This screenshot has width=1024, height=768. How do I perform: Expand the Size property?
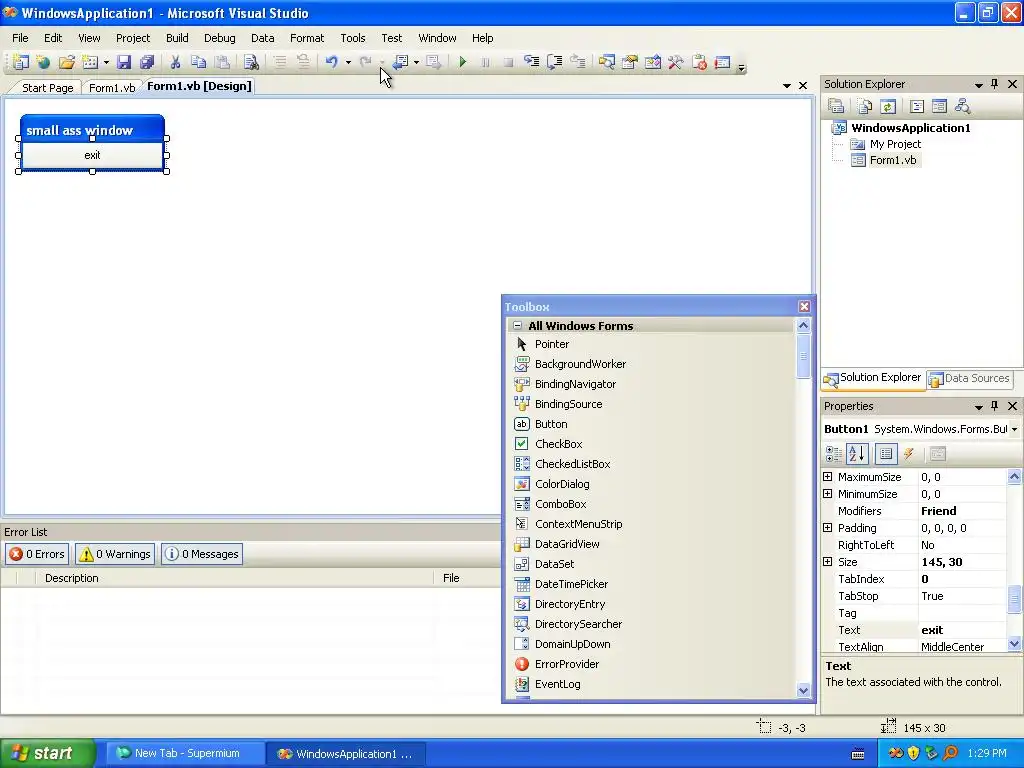pyautogui.click(x=827, y=562)
